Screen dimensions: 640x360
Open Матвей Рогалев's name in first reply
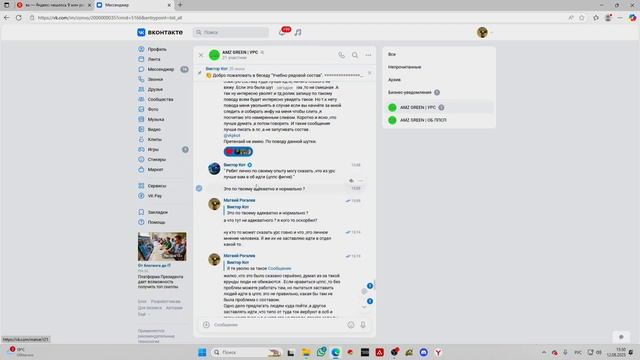coord(239,200)
